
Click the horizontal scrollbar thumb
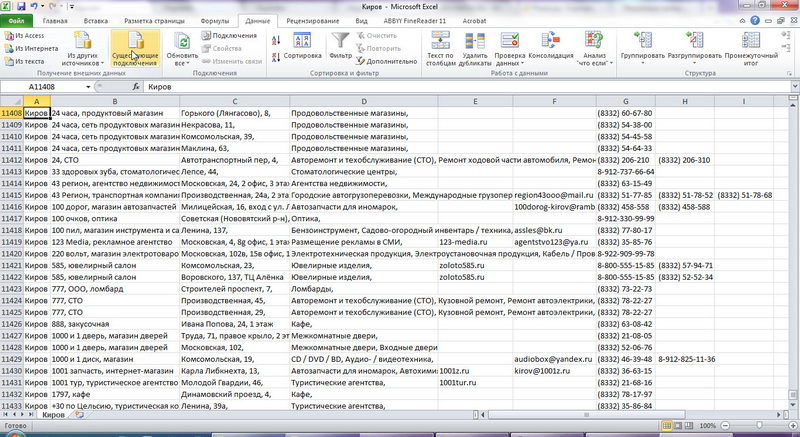coord(587,415)
